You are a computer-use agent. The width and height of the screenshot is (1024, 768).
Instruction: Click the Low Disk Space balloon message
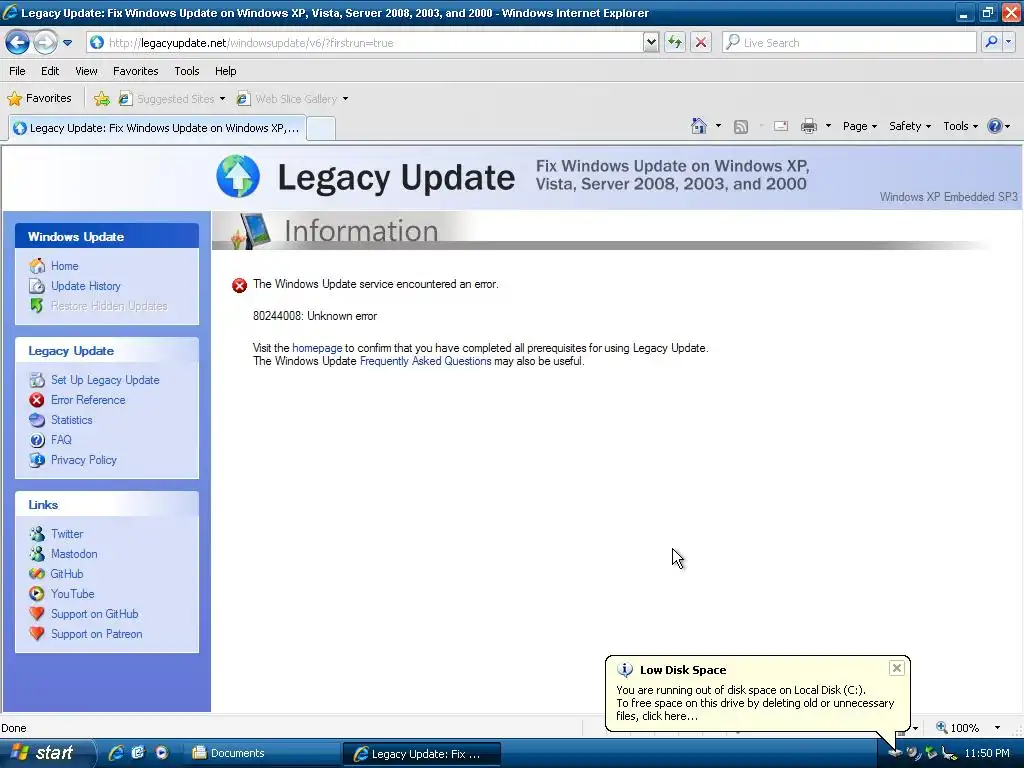755,703
